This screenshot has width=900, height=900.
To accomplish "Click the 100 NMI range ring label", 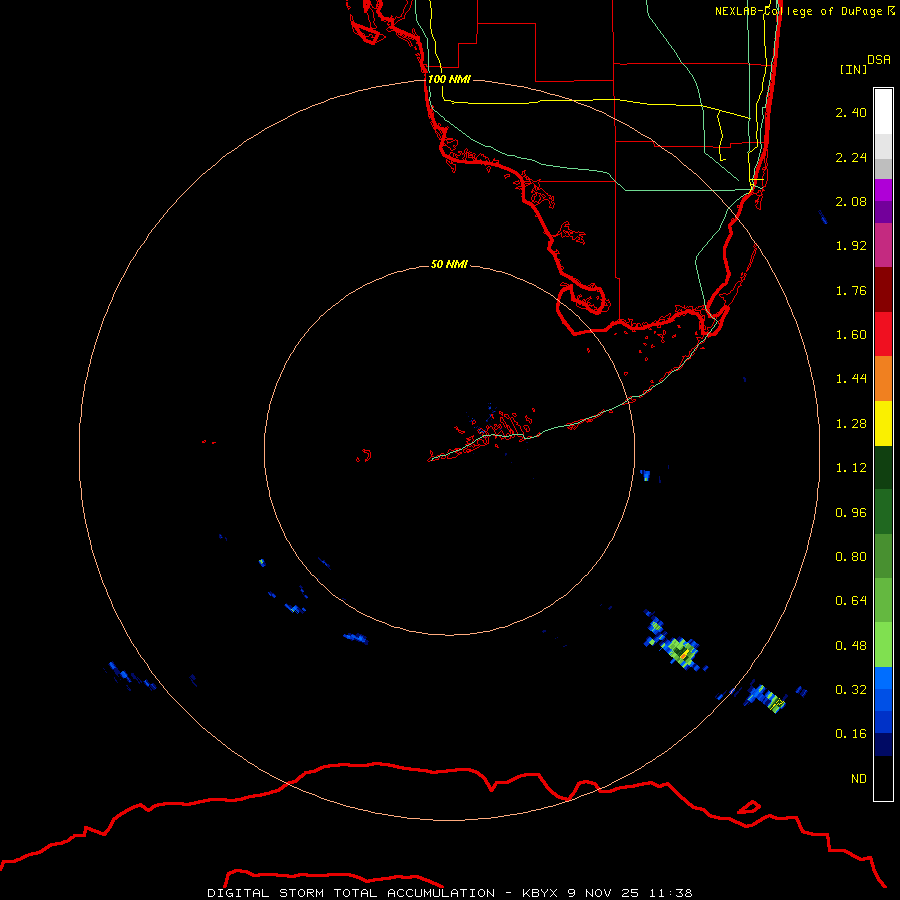I will [449, 79].
